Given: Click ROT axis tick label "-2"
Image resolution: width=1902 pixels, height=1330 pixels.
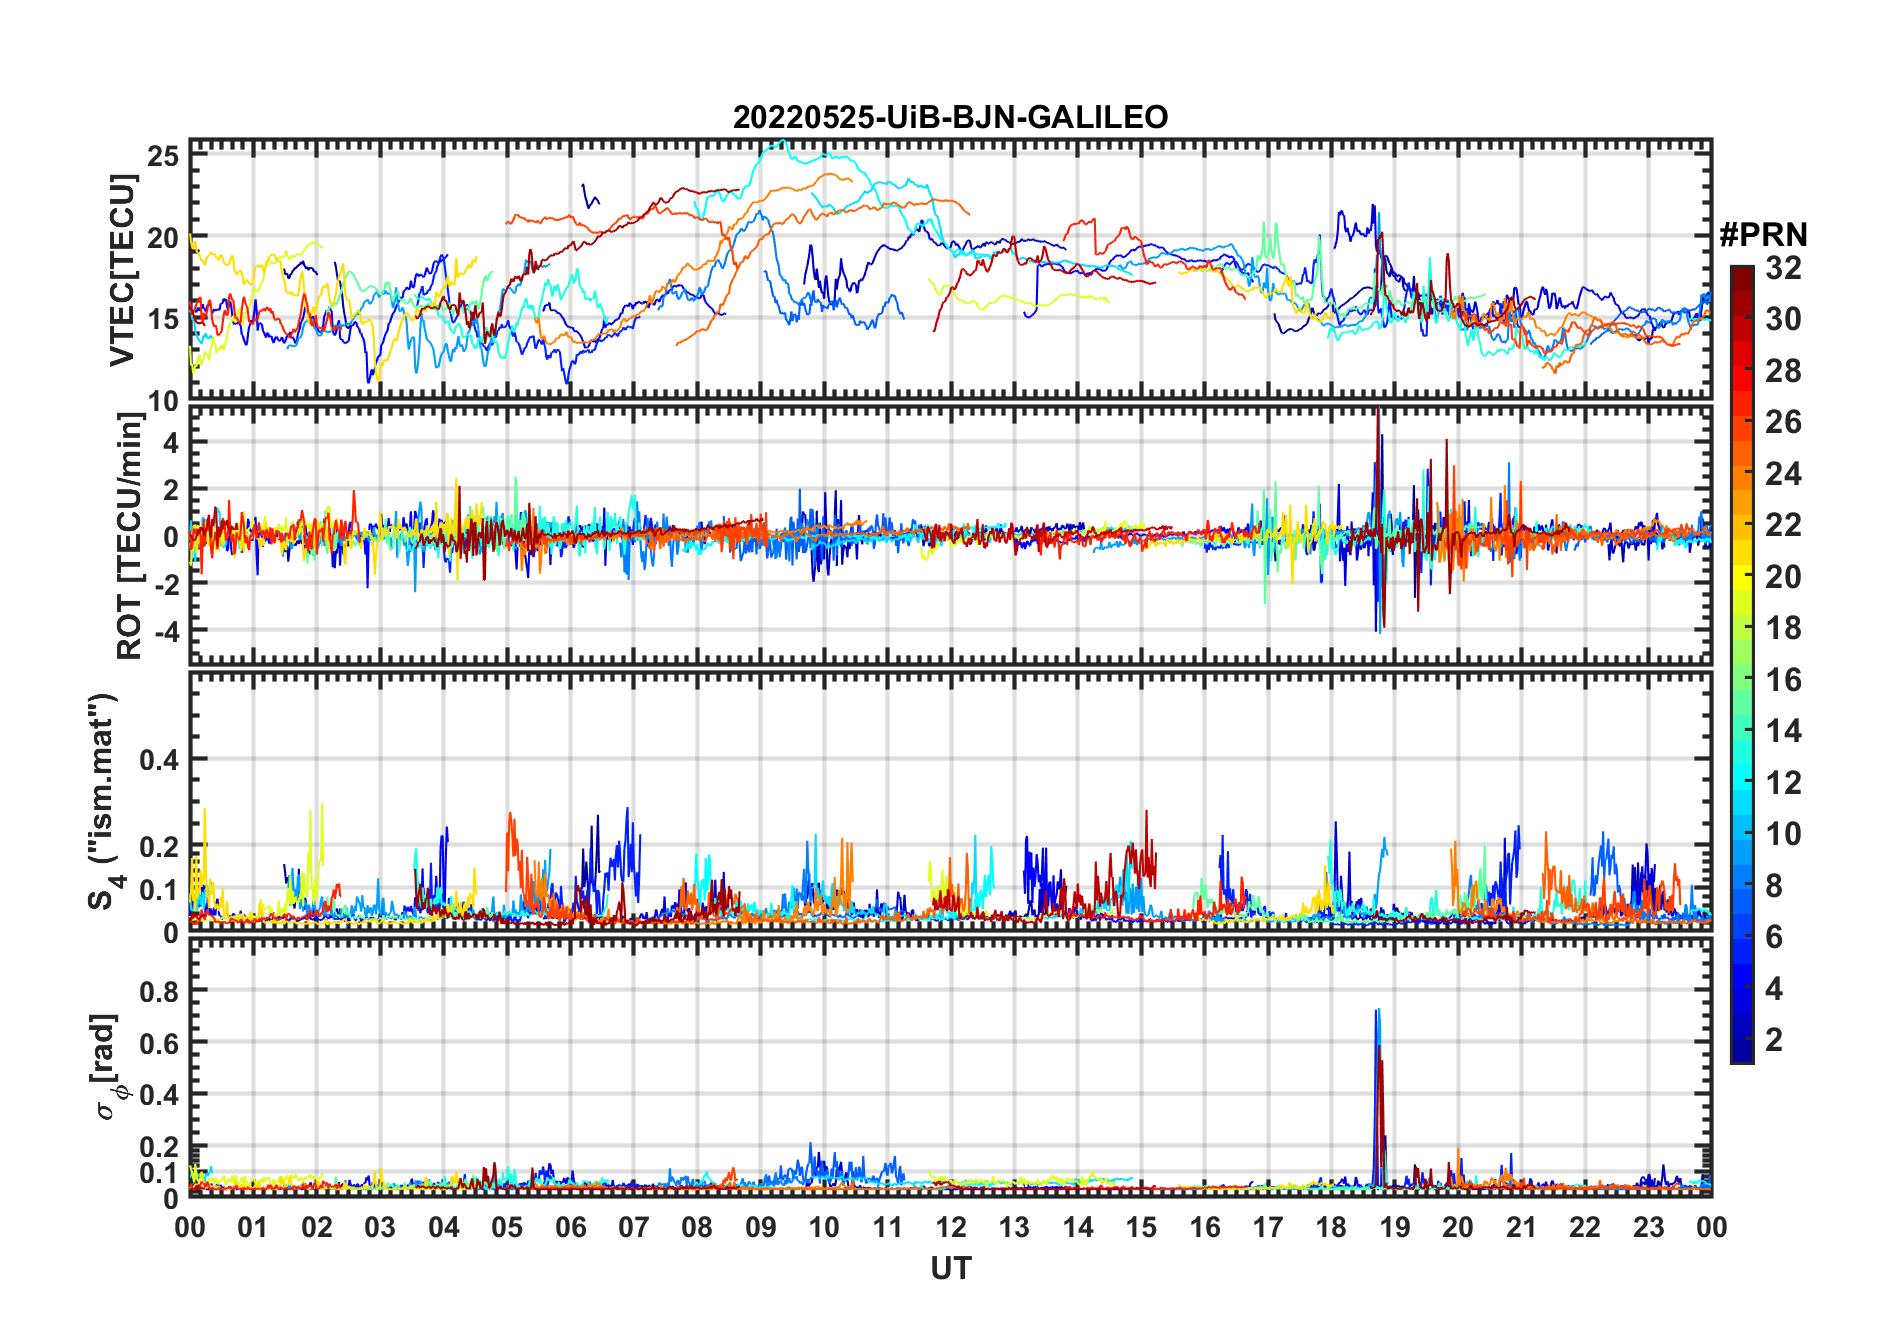Looking at the screenshot, I should pyautogui.click(x=165, y=584).
